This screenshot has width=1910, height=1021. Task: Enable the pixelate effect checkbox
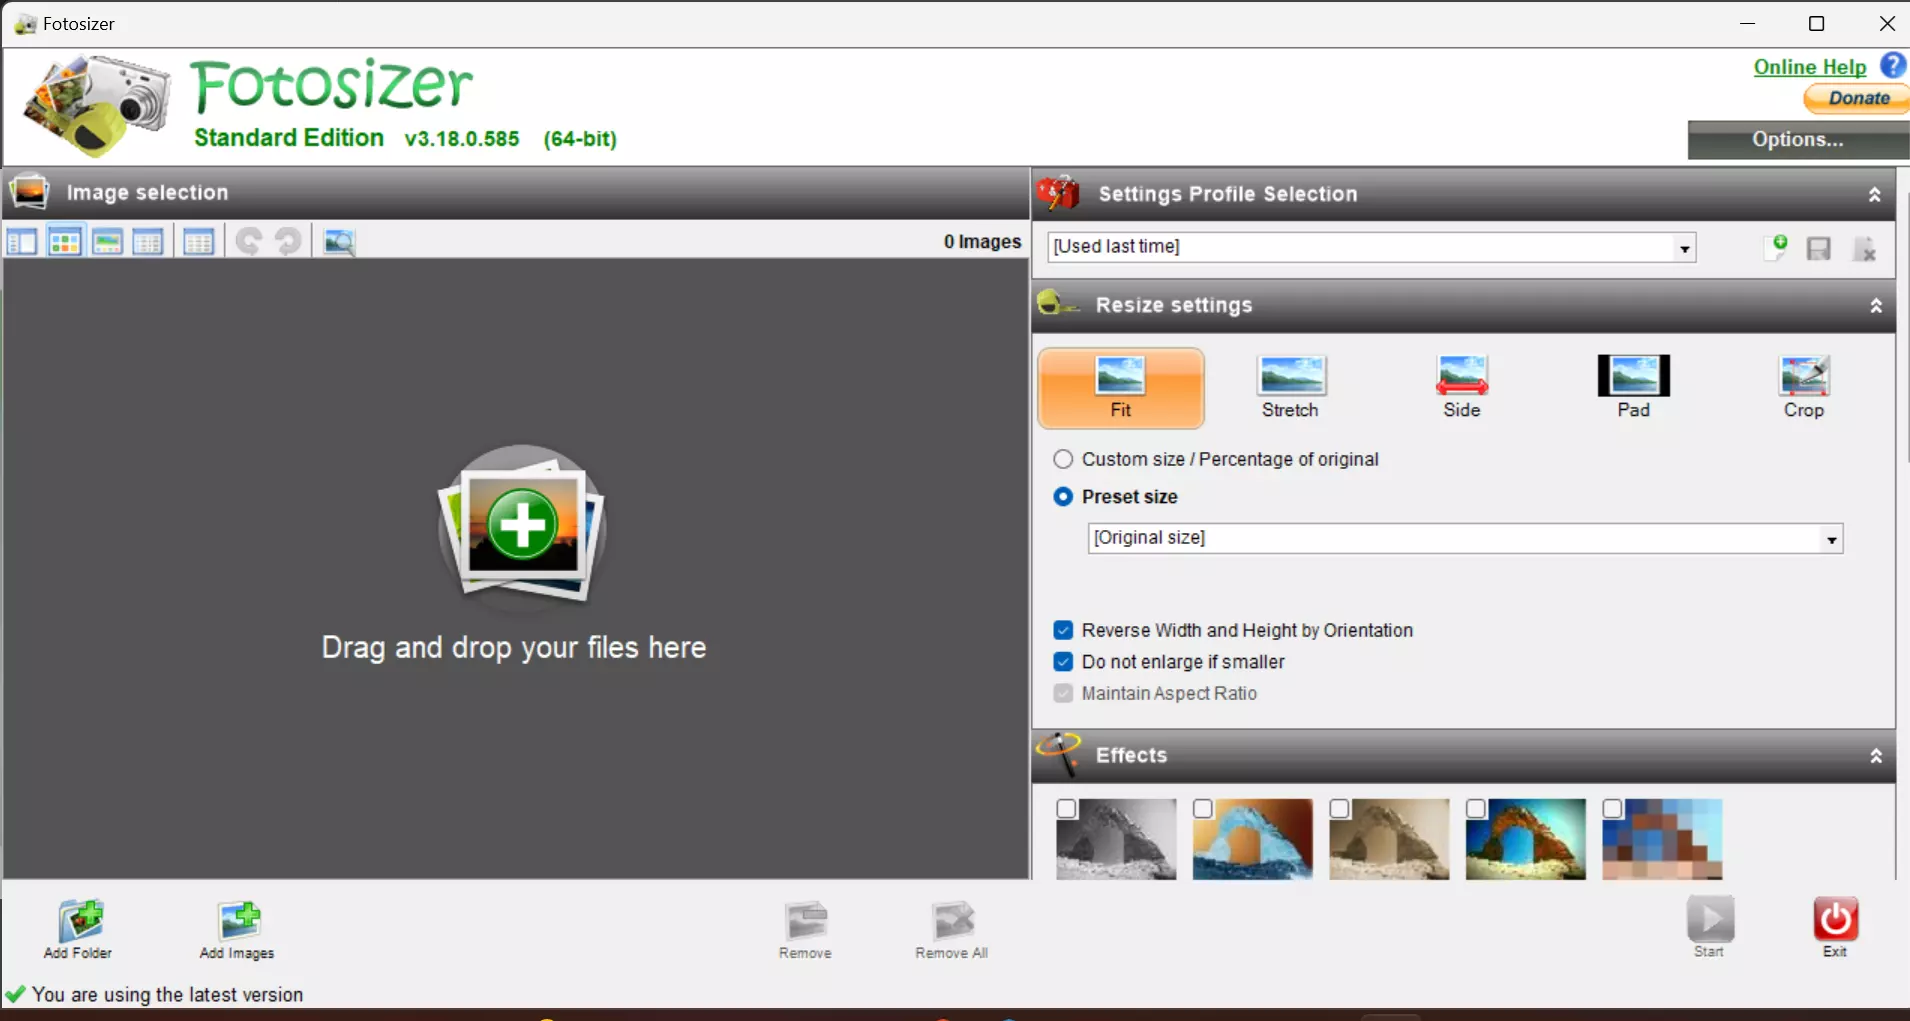1612,809
